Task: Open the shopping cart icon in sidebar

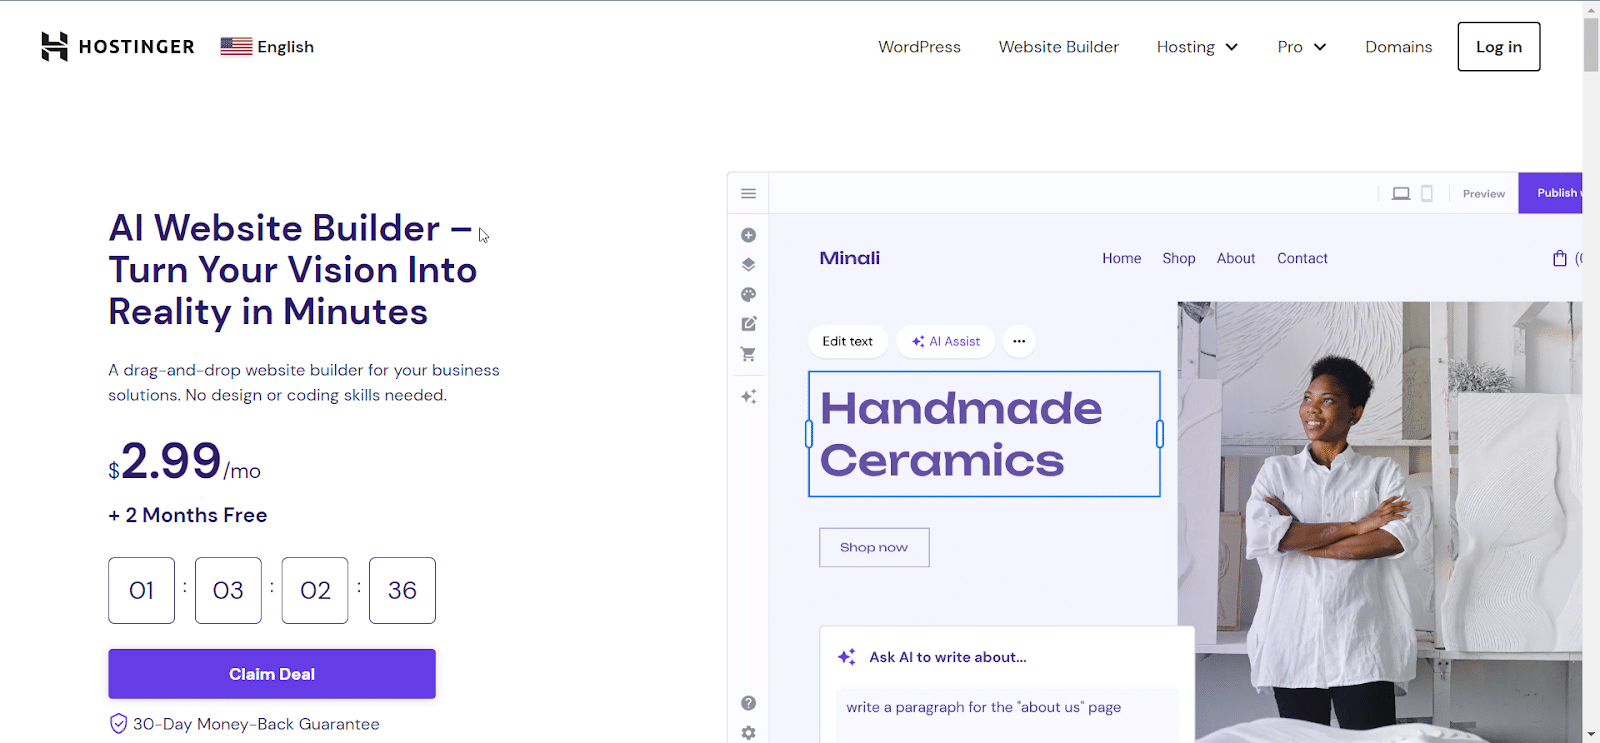Action: [748, 354]
